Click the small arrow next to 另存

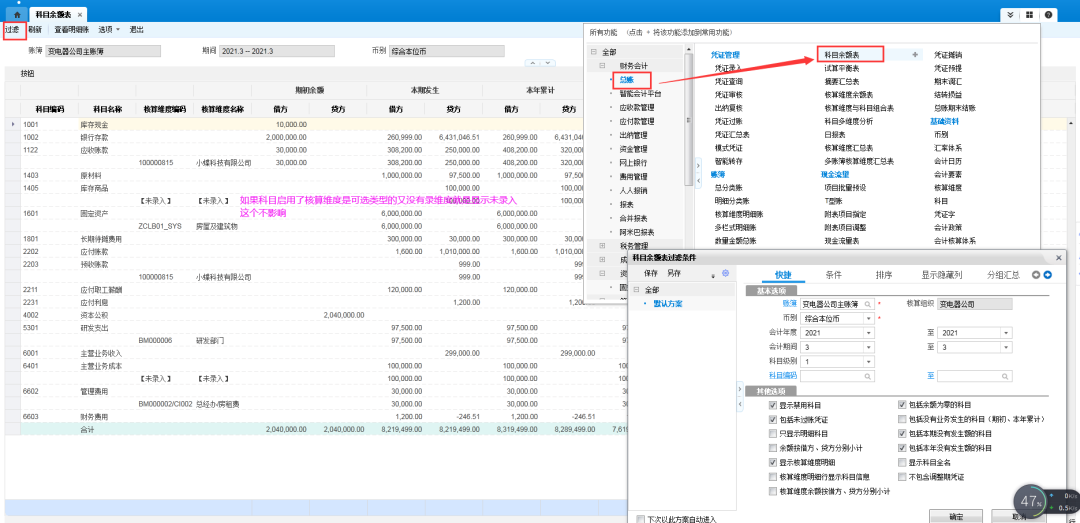point(712,275)
